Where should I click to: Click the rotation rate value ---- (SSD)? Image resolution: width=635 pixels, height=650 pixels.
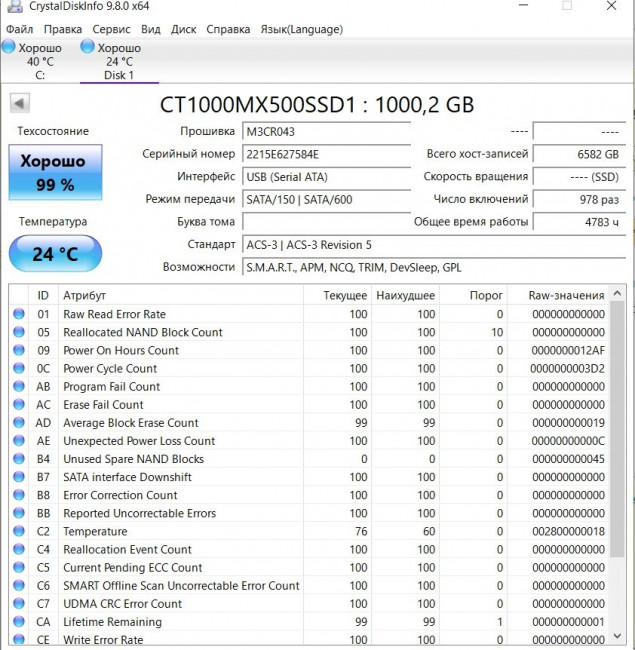click(579, 177)
